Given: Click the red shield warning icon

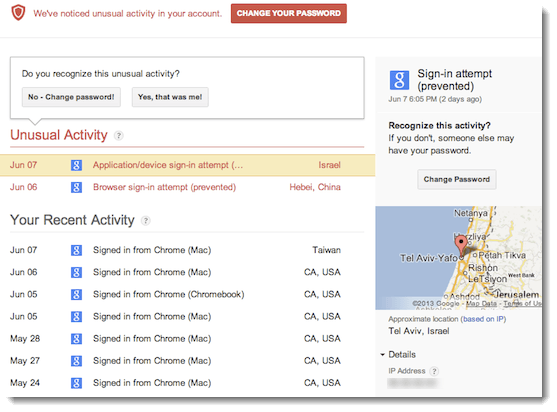Looking at the screenshot, I should coord(18,13).
